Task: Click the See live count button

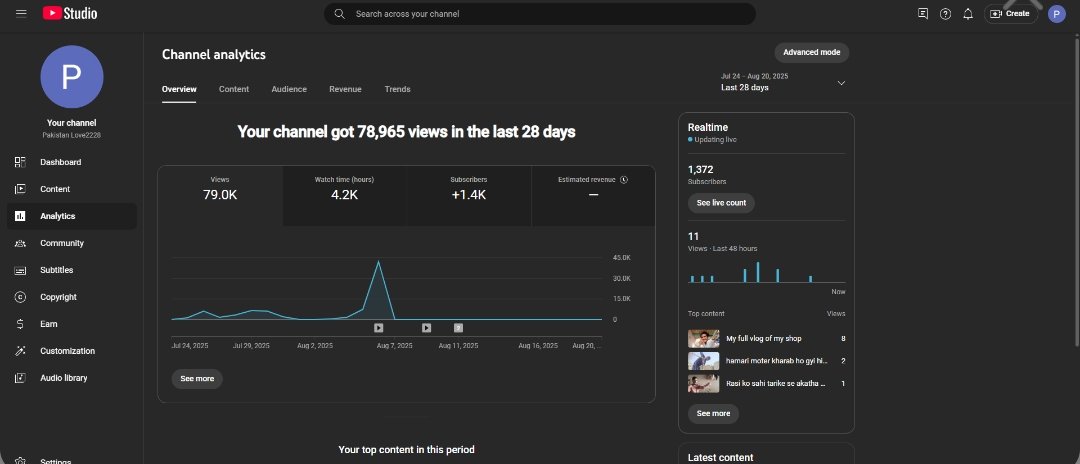Action: click(x=720, y=203)
